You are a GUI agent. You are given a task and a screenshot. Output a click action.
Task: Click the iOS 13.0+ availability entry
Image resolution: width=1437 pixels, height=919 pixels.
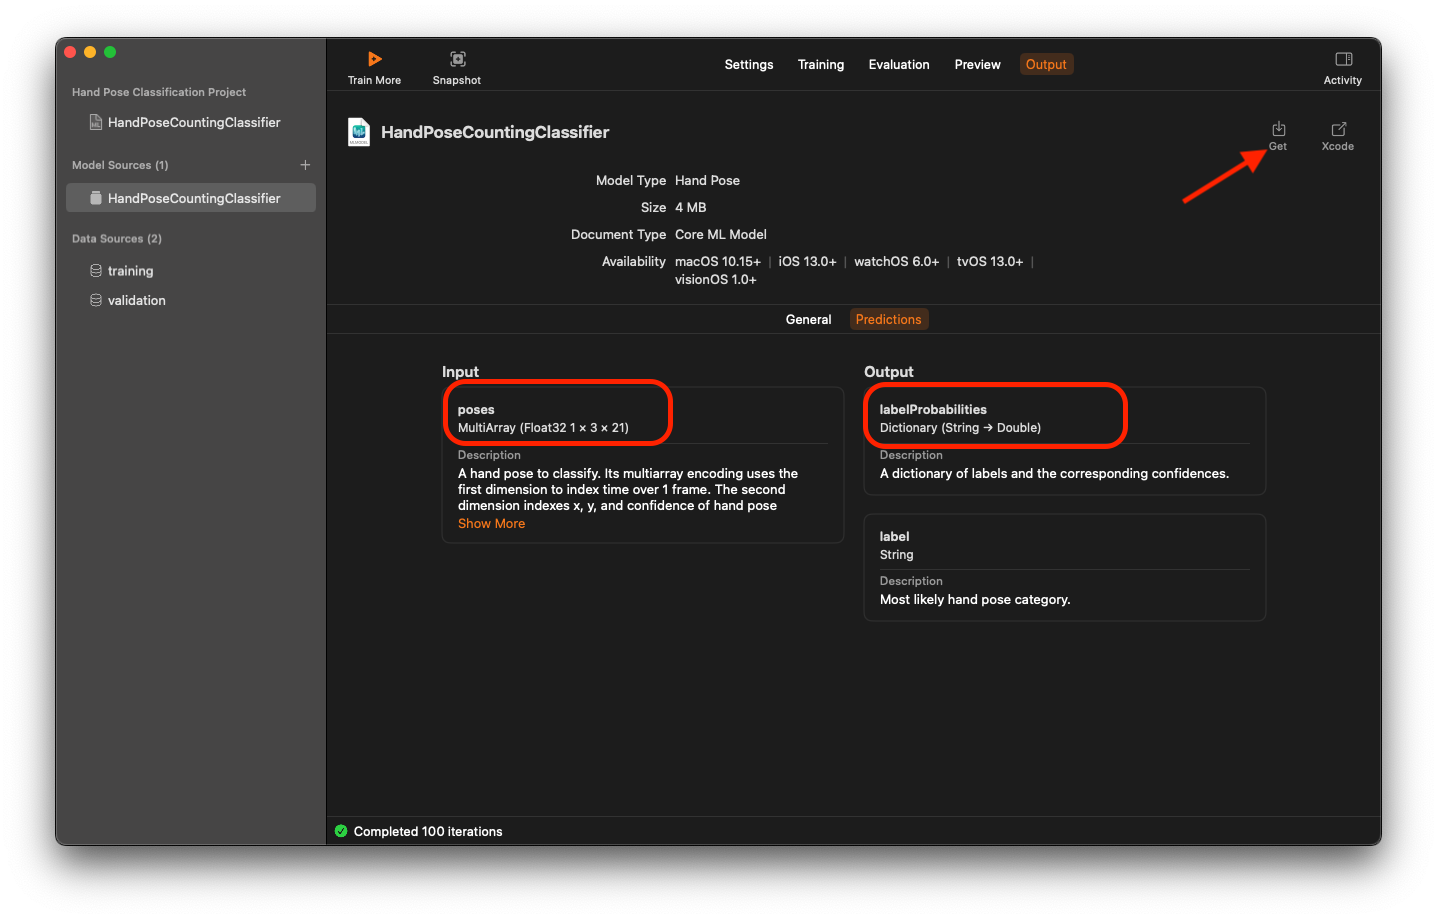pos(807,262)
